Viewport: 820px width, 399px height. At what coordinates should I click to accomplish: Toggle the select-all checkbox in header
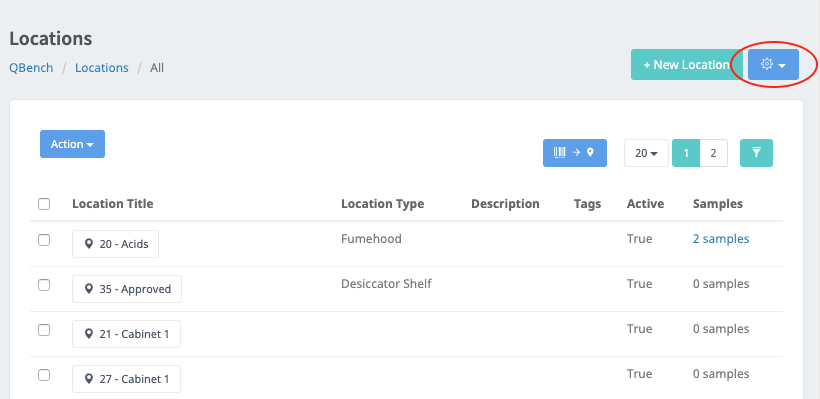tap(44, 204)
